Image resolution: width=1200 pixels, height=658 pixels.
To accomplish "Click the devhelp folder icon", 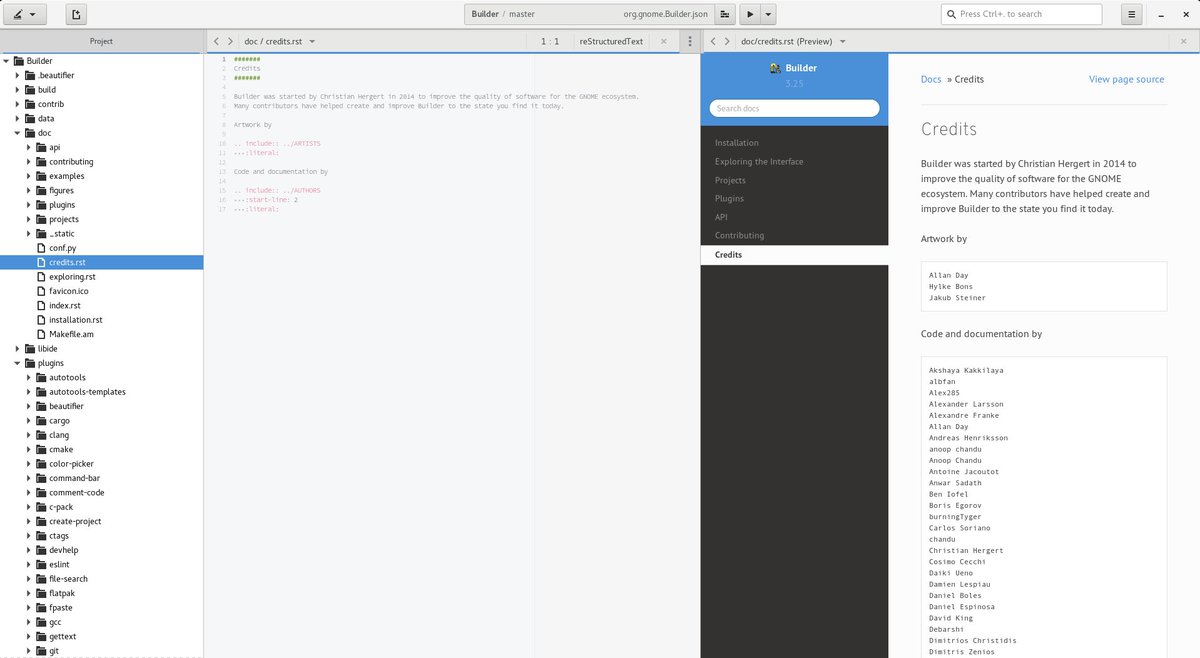I will [x=41, y=550].
